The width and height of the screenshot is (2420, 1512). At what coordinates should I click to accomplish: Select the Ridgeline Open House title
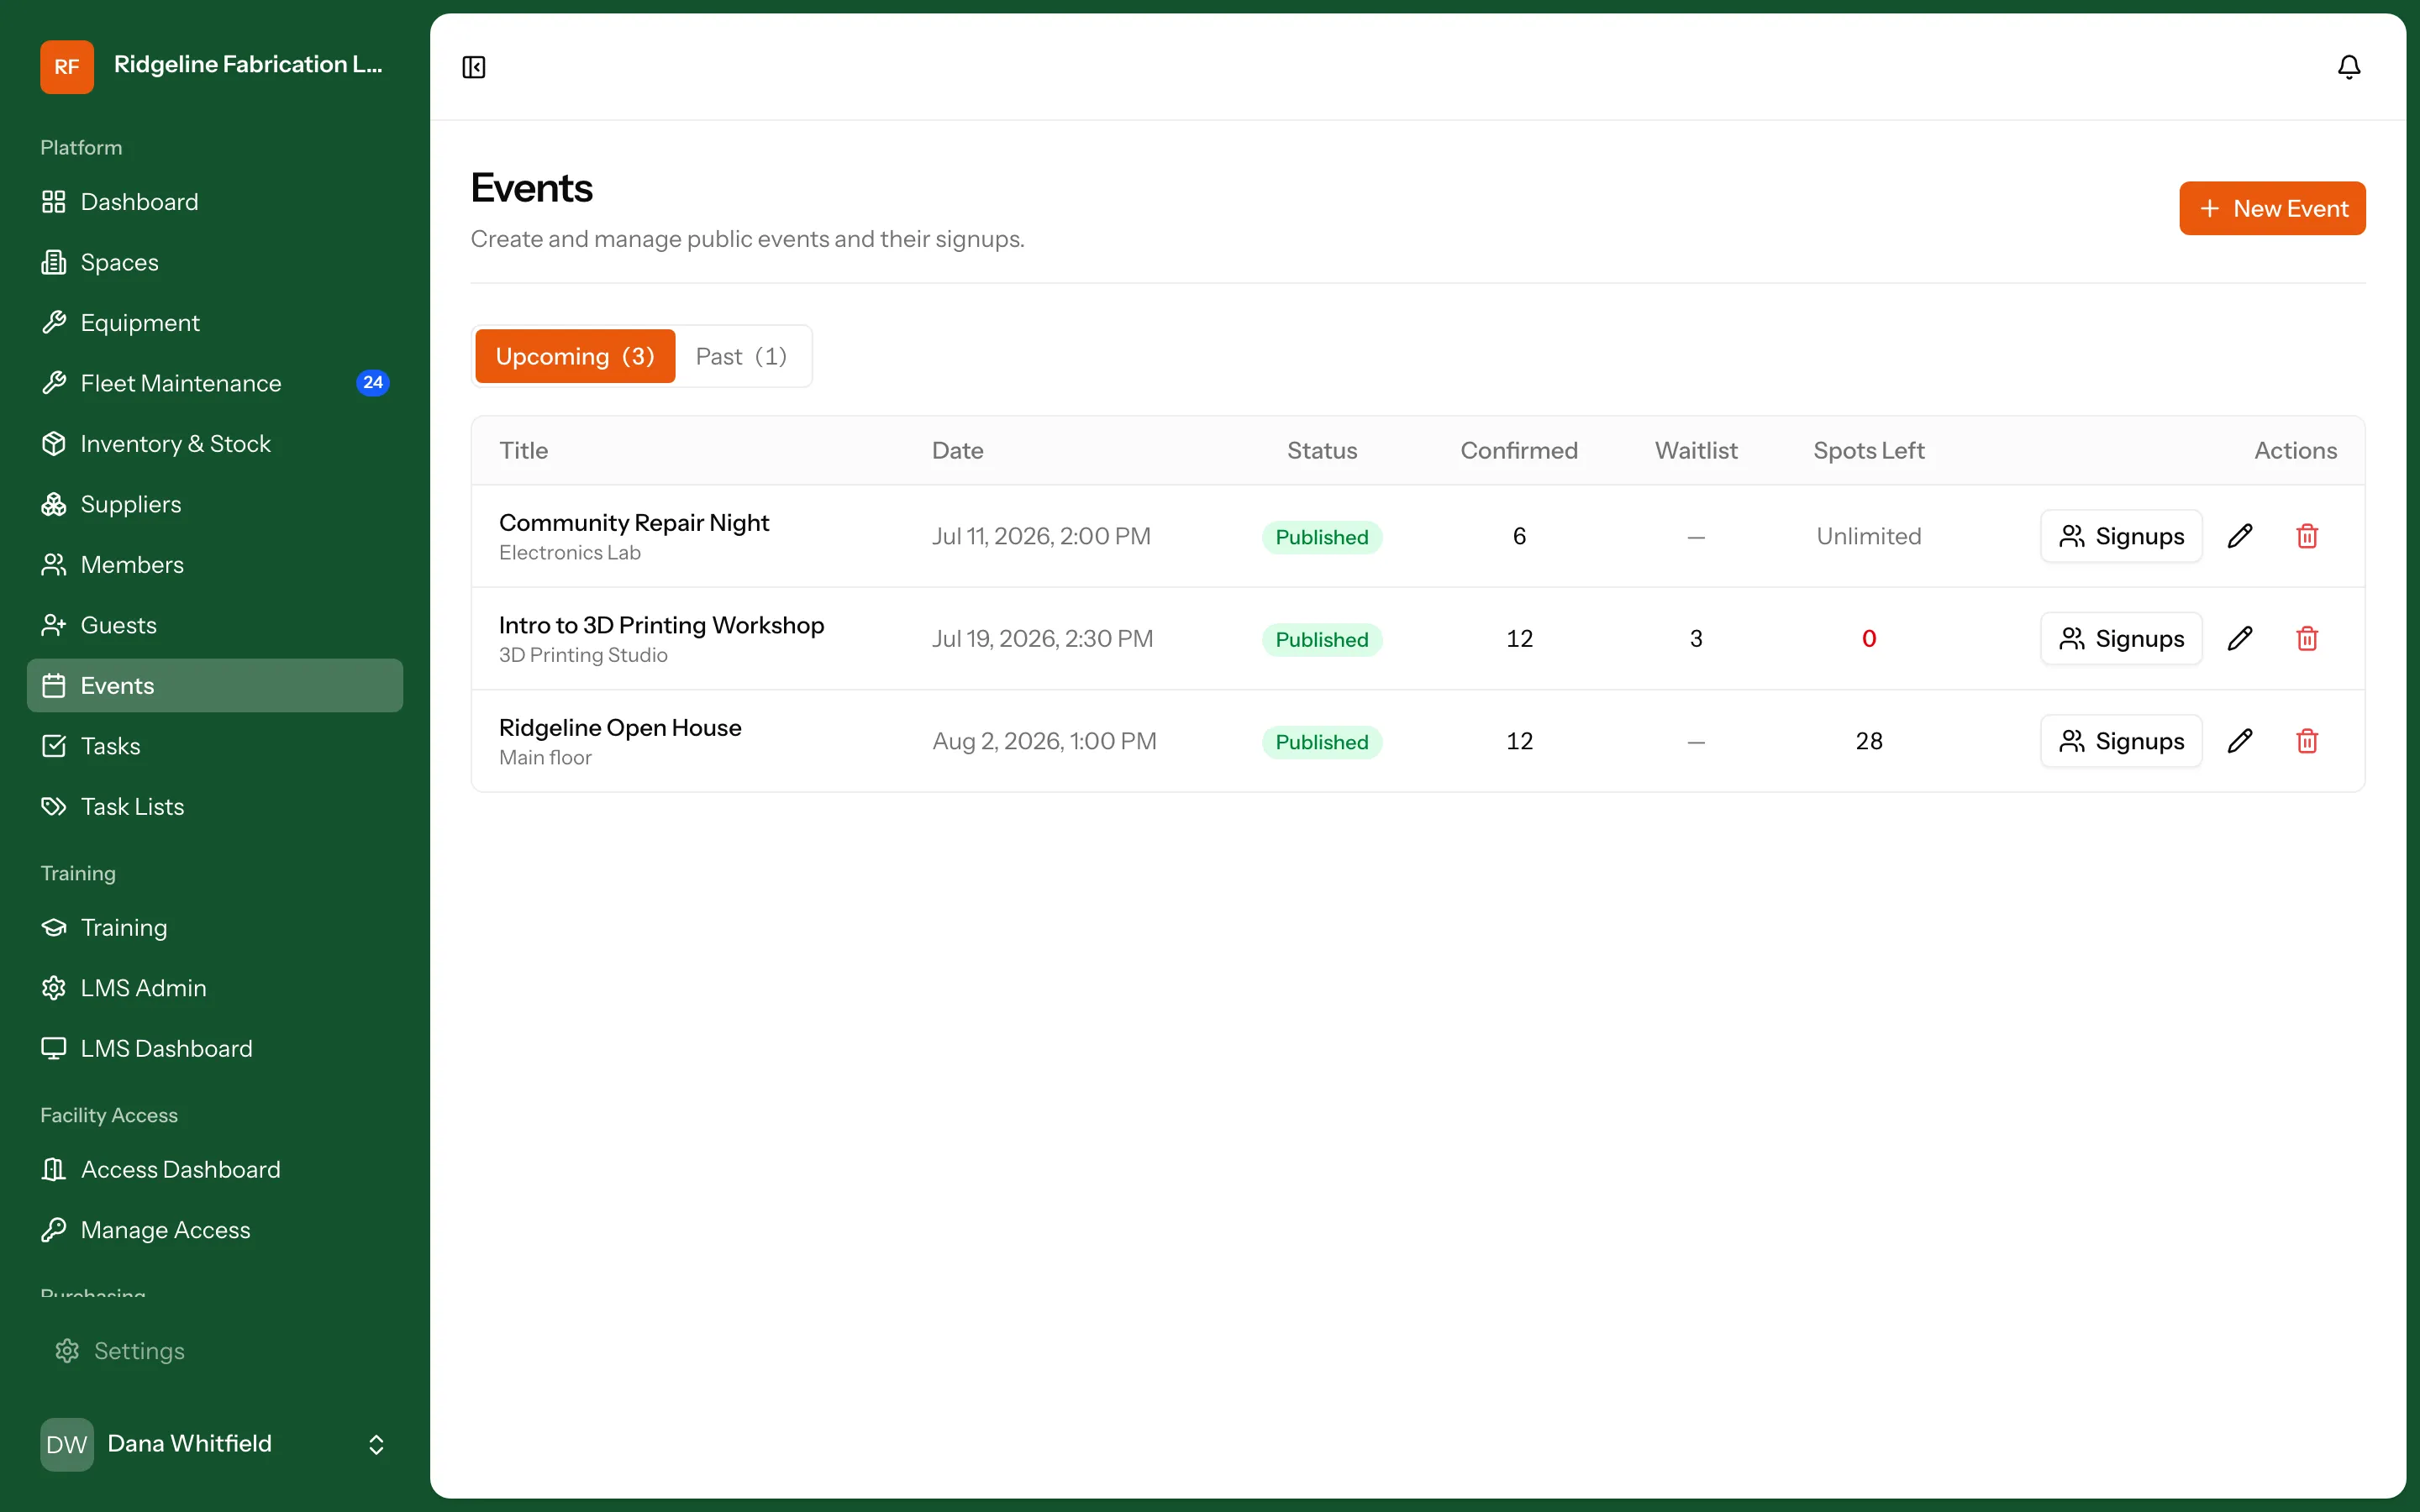pyautogui.click(x=620, y=728)
